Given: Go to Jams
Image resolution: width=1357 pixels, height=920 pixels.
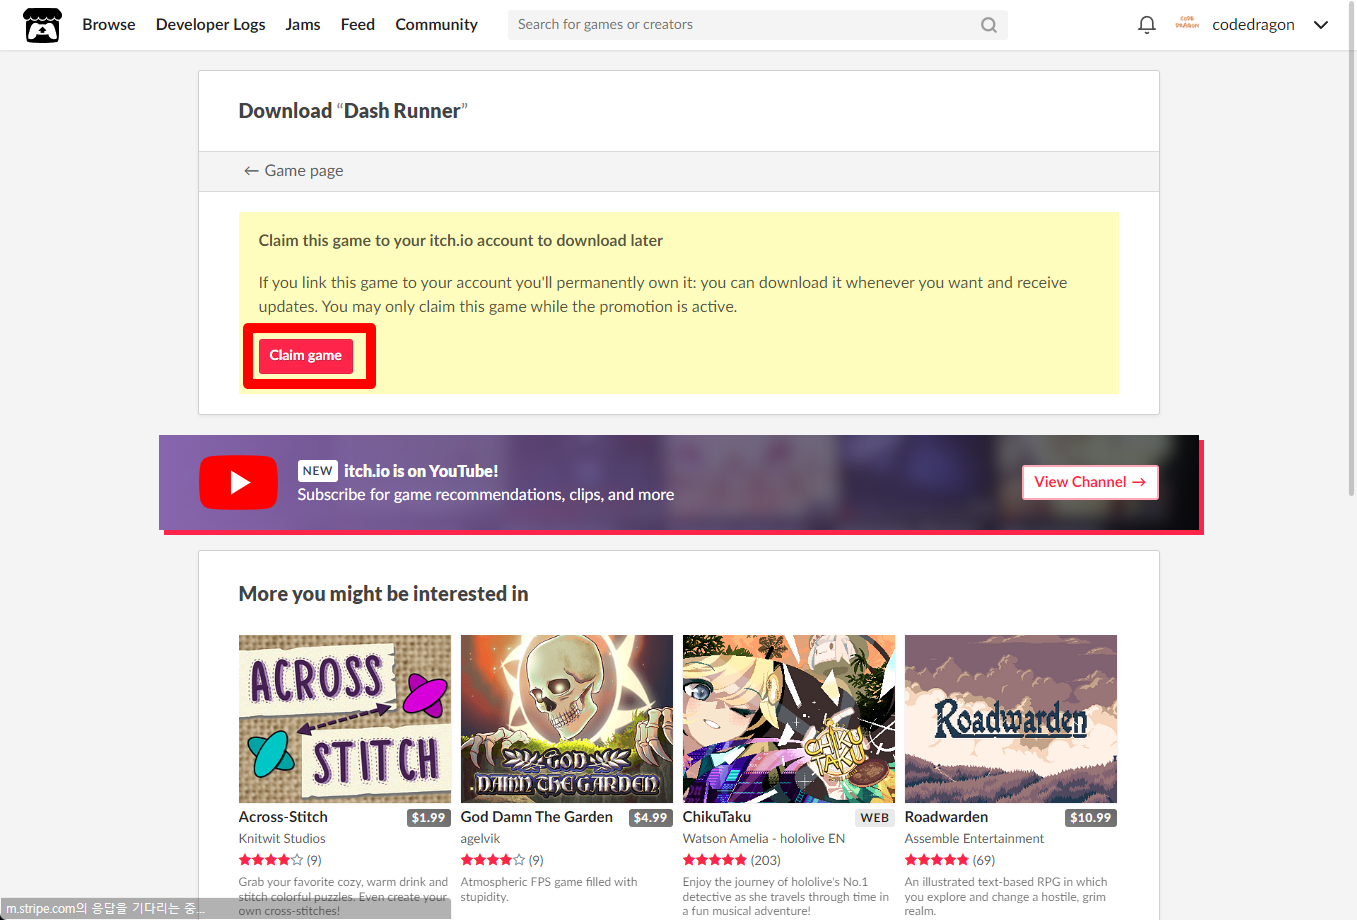Looking at the screenshot, I should pyautogui.click(x=303, y=25).
